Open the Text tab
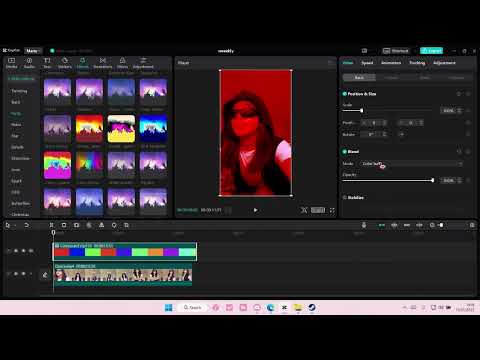Viewport: 480px width, 360px height. tap(47, 63)
